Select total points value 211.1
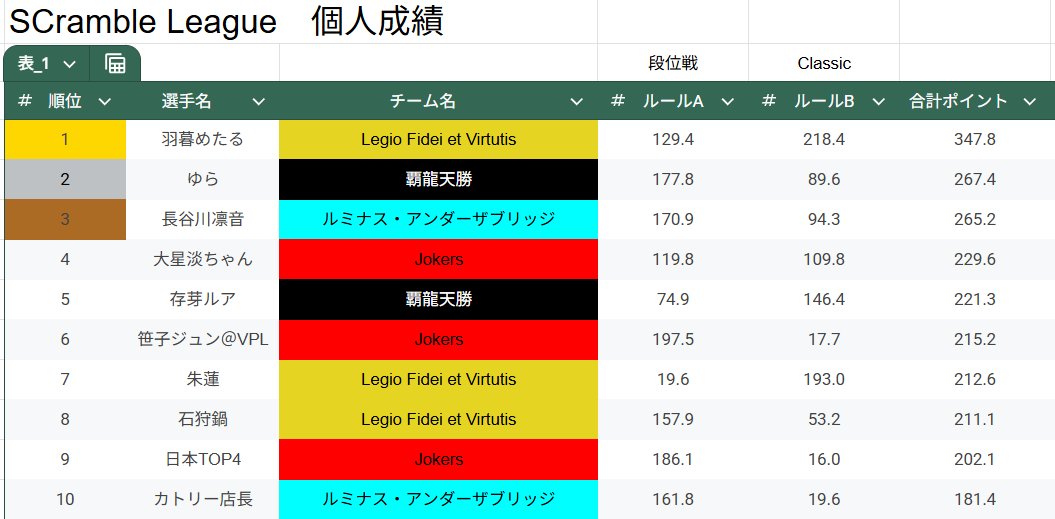1055x519 pixels. click(976, 419)
